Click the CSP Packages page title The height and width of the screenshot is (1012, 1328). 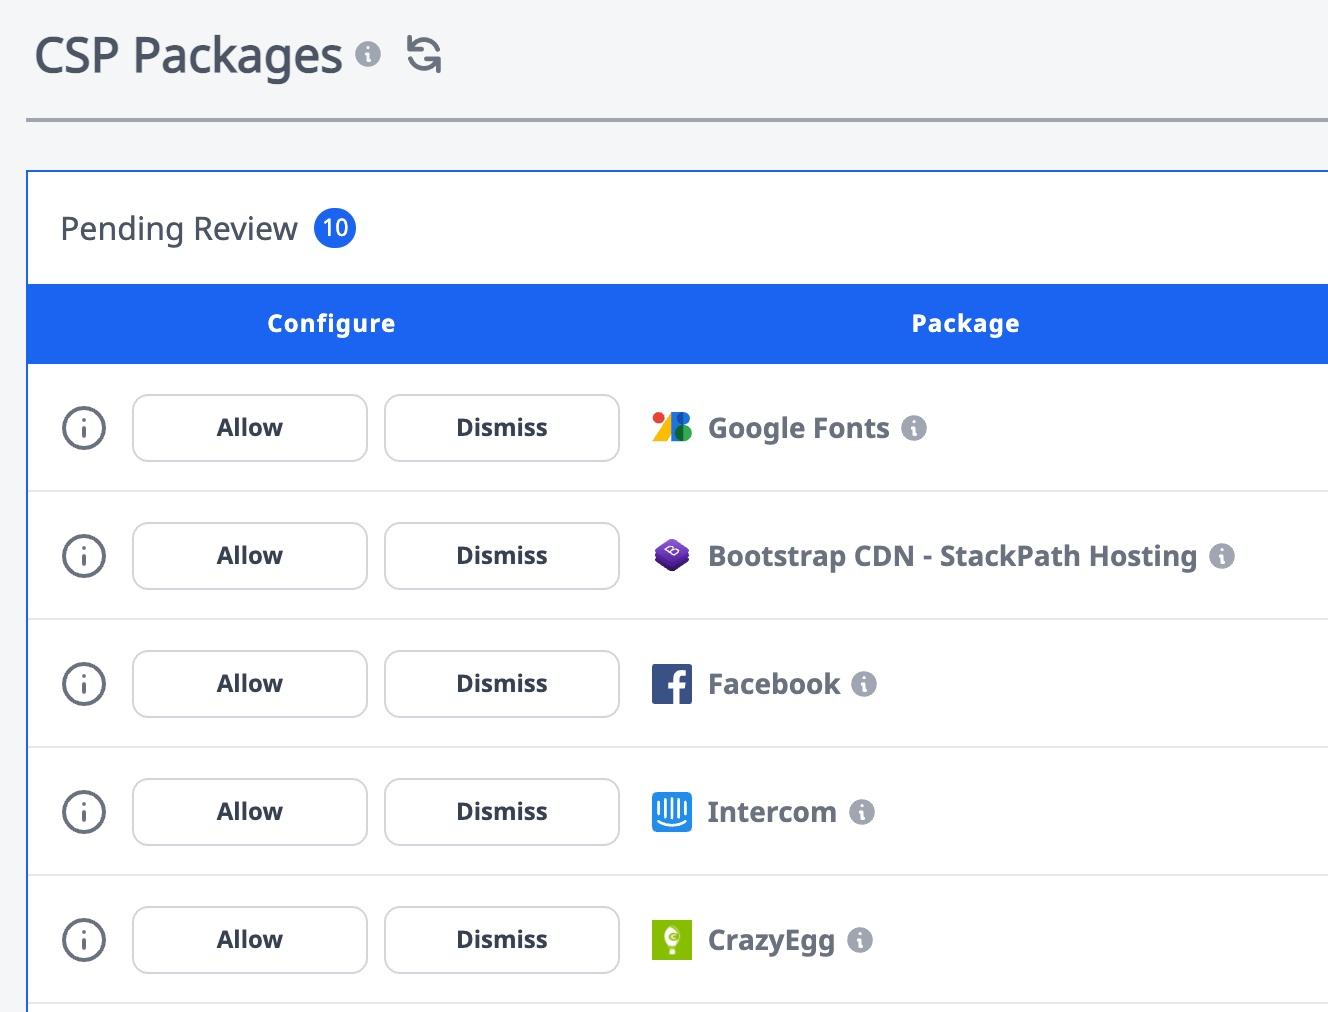point(188,56)
